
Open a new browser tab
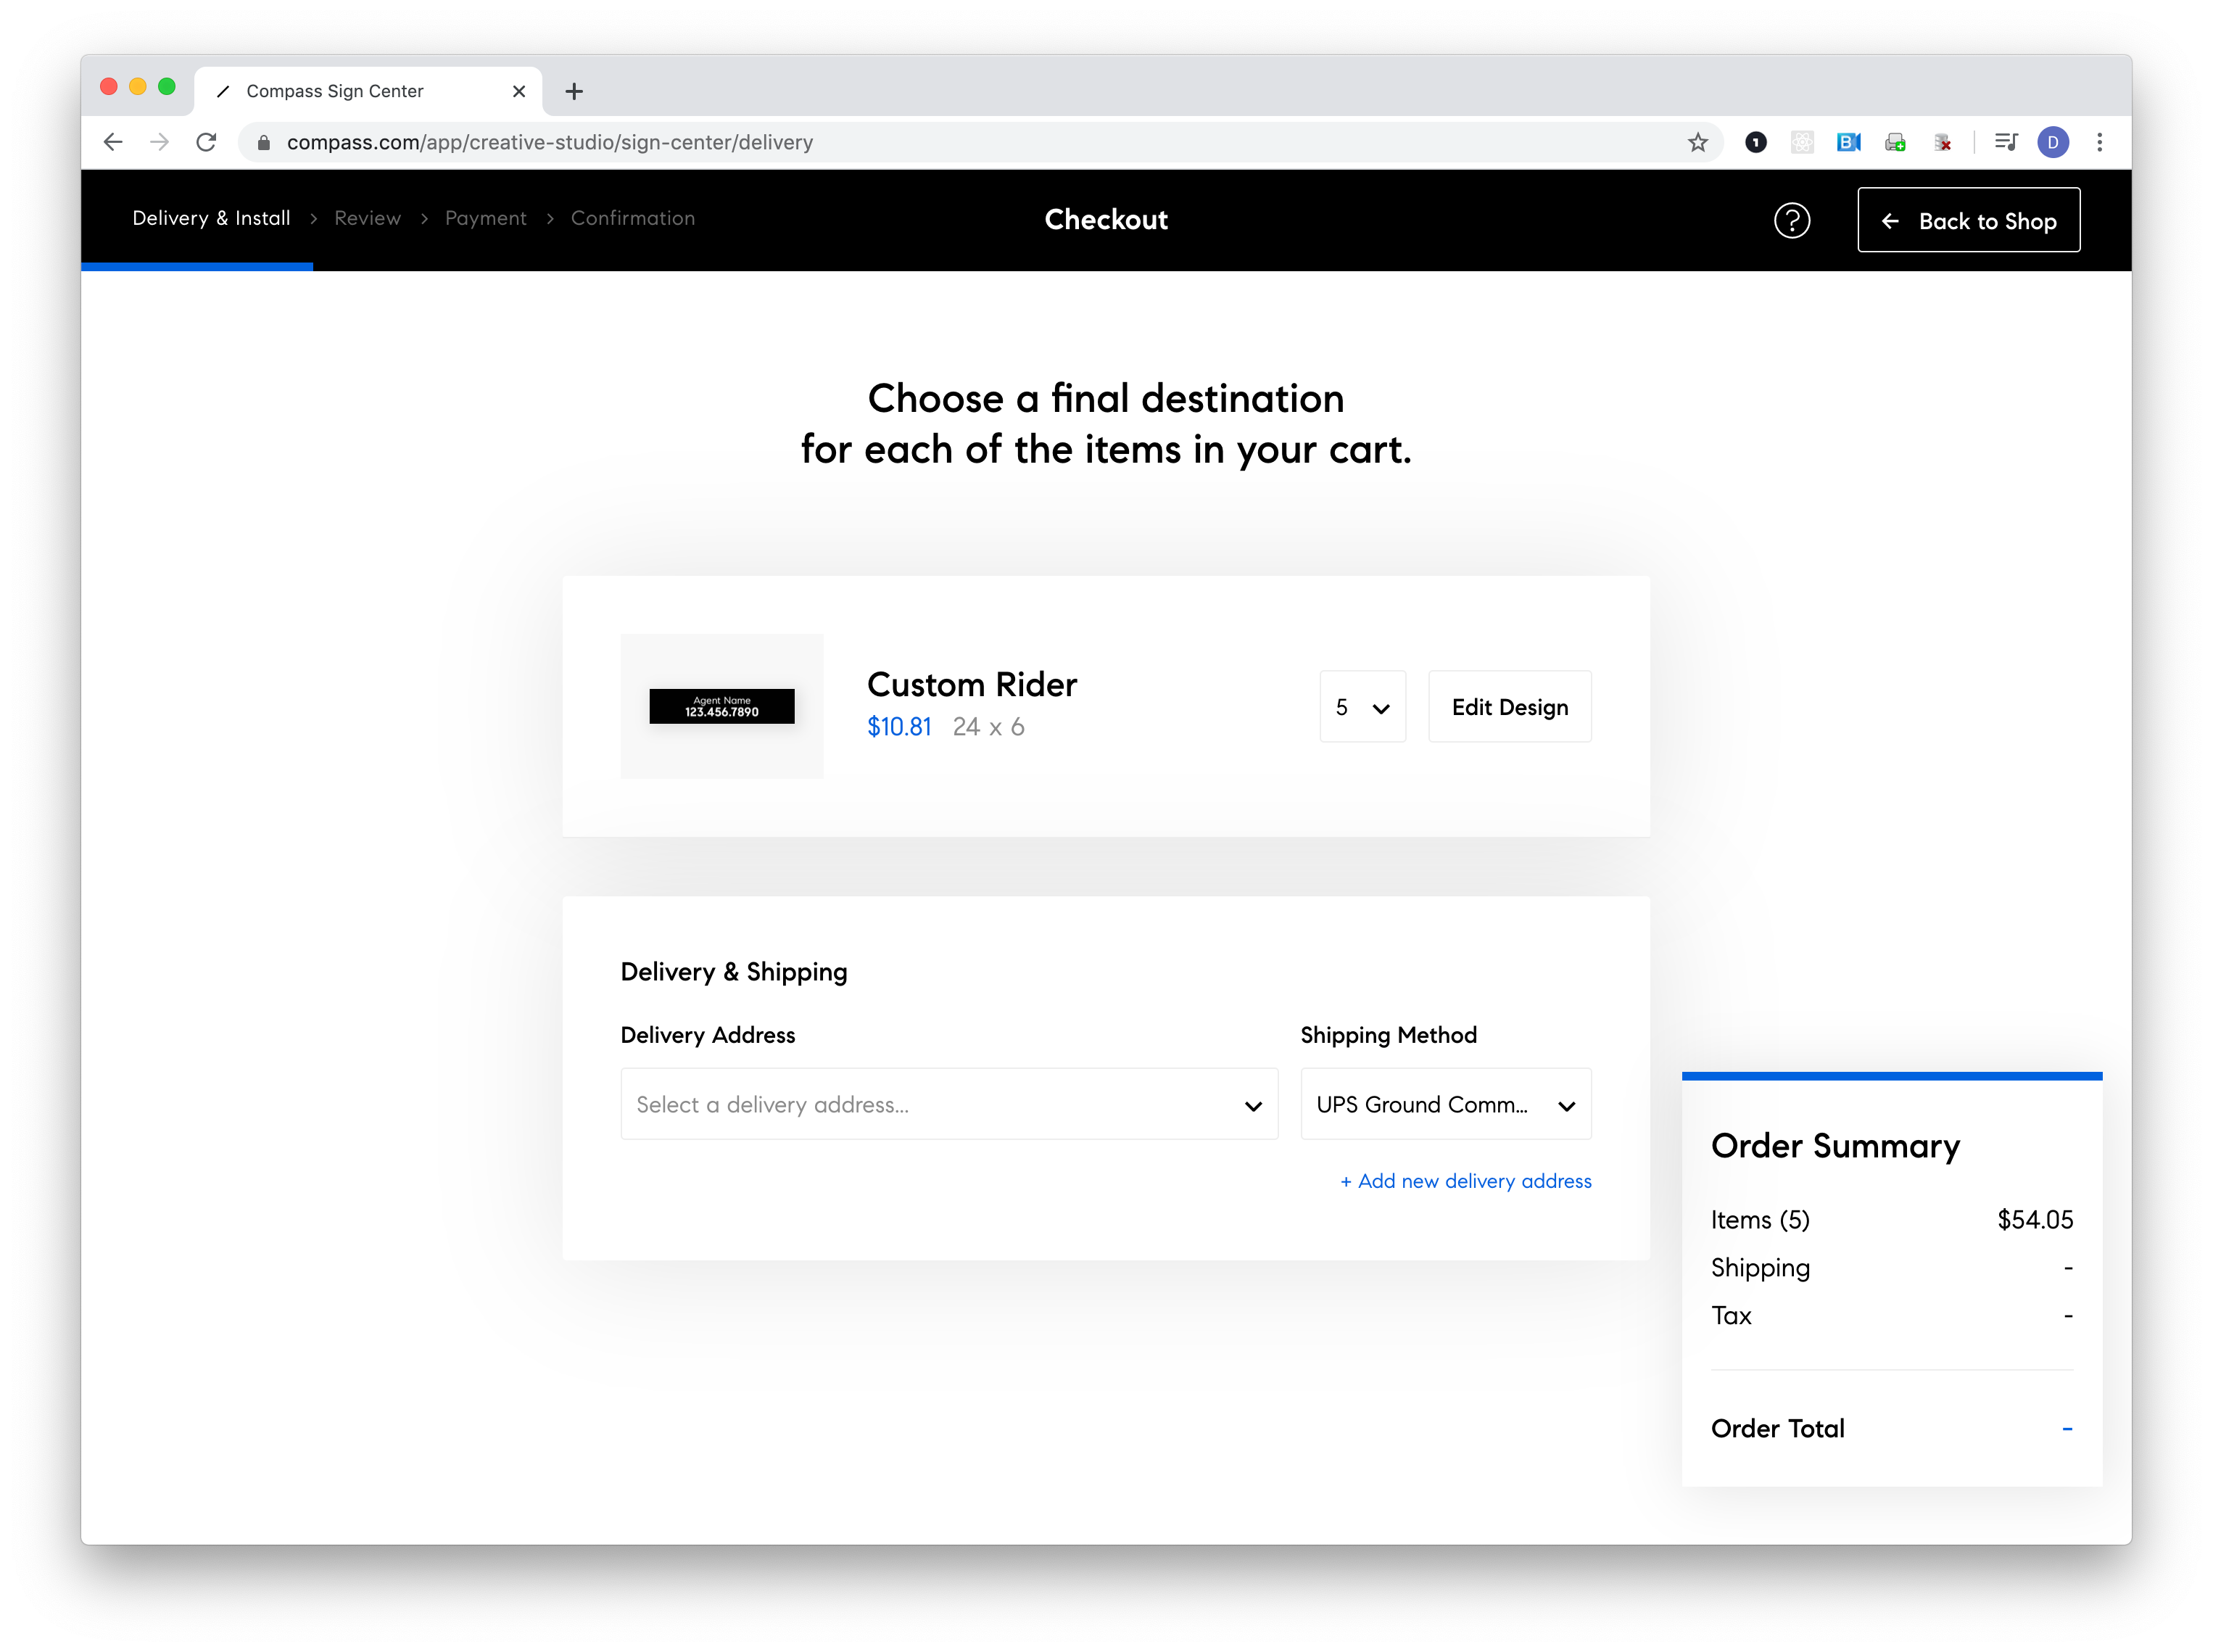tap(574, 92)
